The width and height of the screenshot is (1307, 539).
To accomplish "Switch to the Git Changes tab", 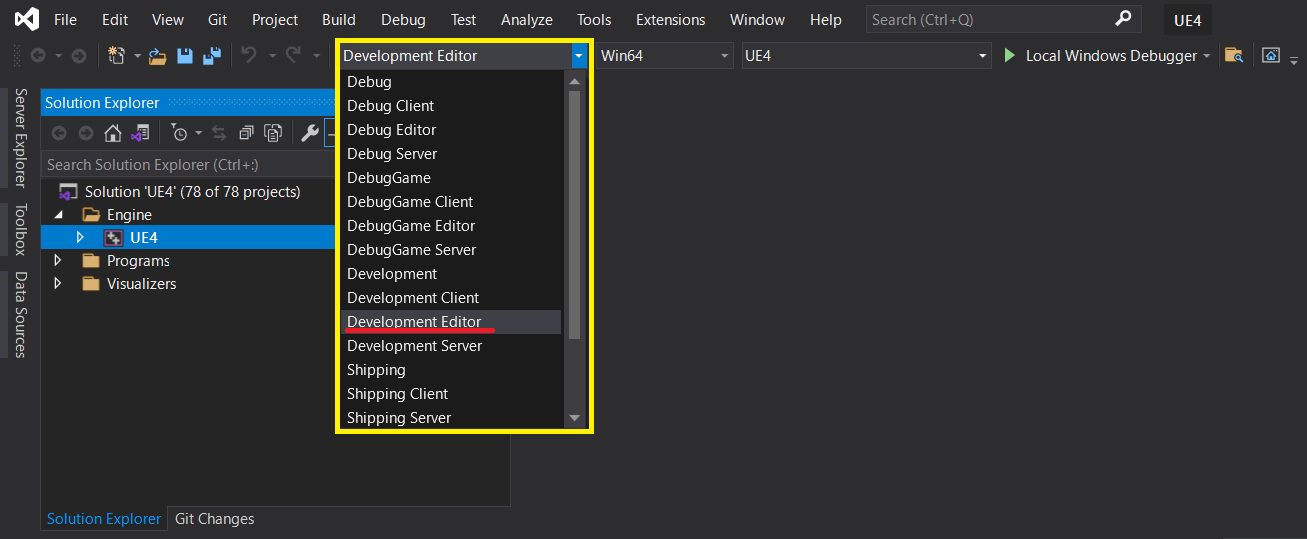I will [x=215, y=519].
